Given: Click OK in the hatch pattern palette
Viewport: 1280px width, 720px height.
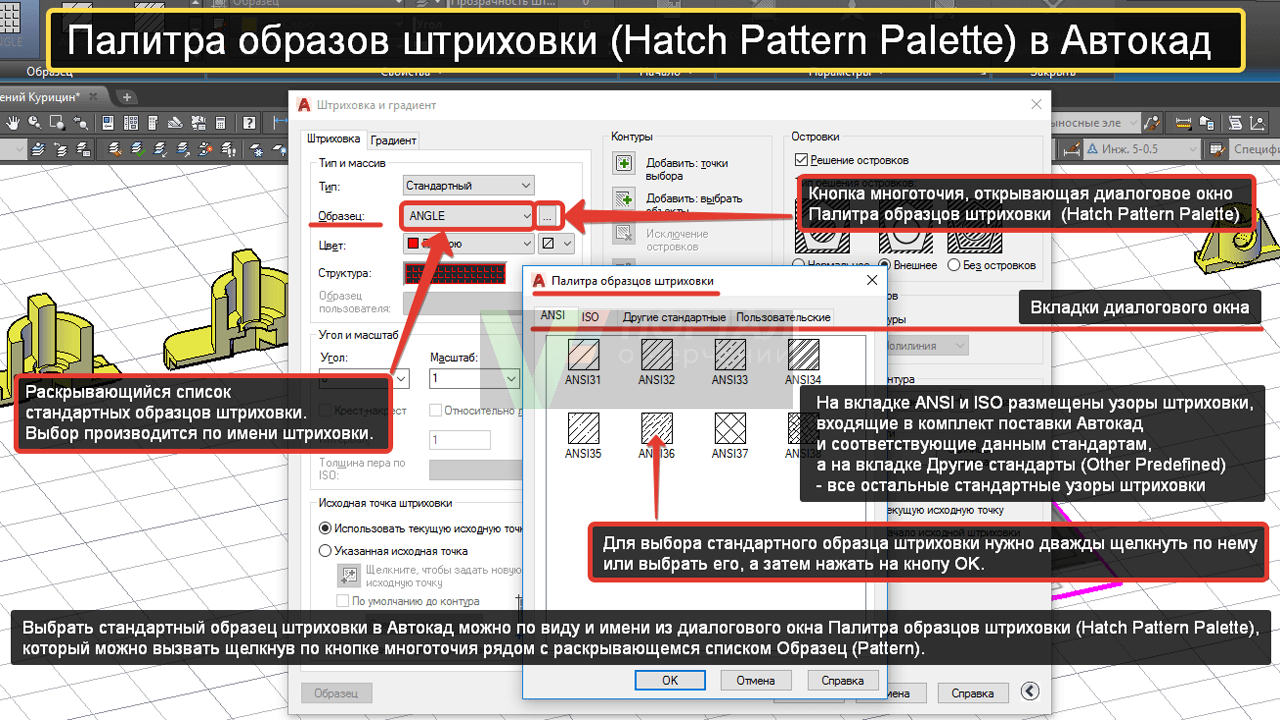Looking at the screenshot, I should (670, 680).
